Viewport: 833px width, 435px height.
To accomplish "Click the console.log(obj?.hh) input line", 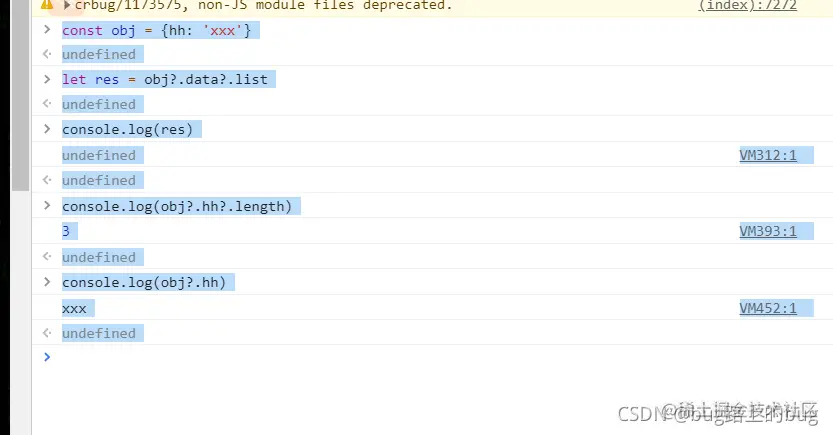I will point(144,283).
